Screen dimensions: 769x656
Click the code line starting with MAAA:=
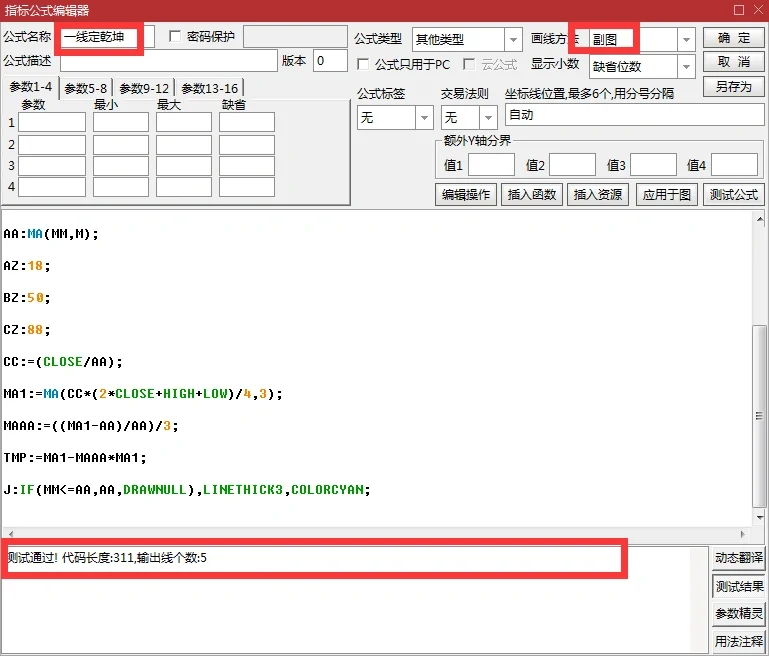[91, 426]
